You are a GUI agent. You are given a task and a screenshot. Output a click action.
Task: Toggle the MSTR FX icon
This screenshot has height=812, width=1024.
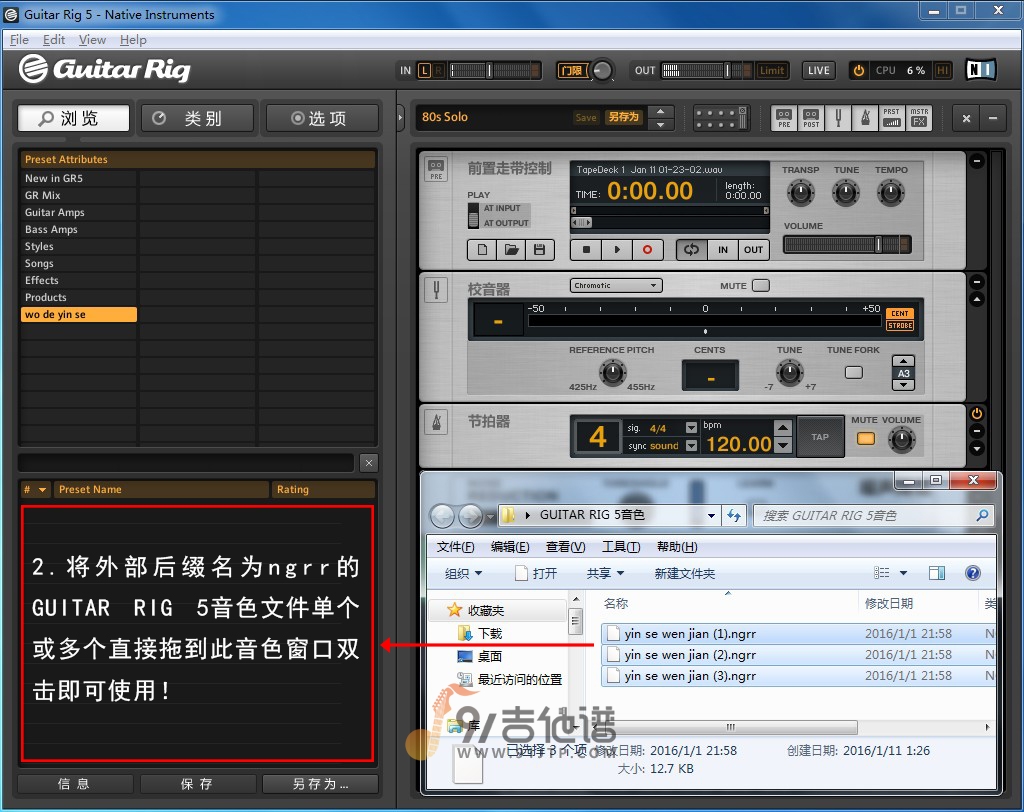pos(919,118)
